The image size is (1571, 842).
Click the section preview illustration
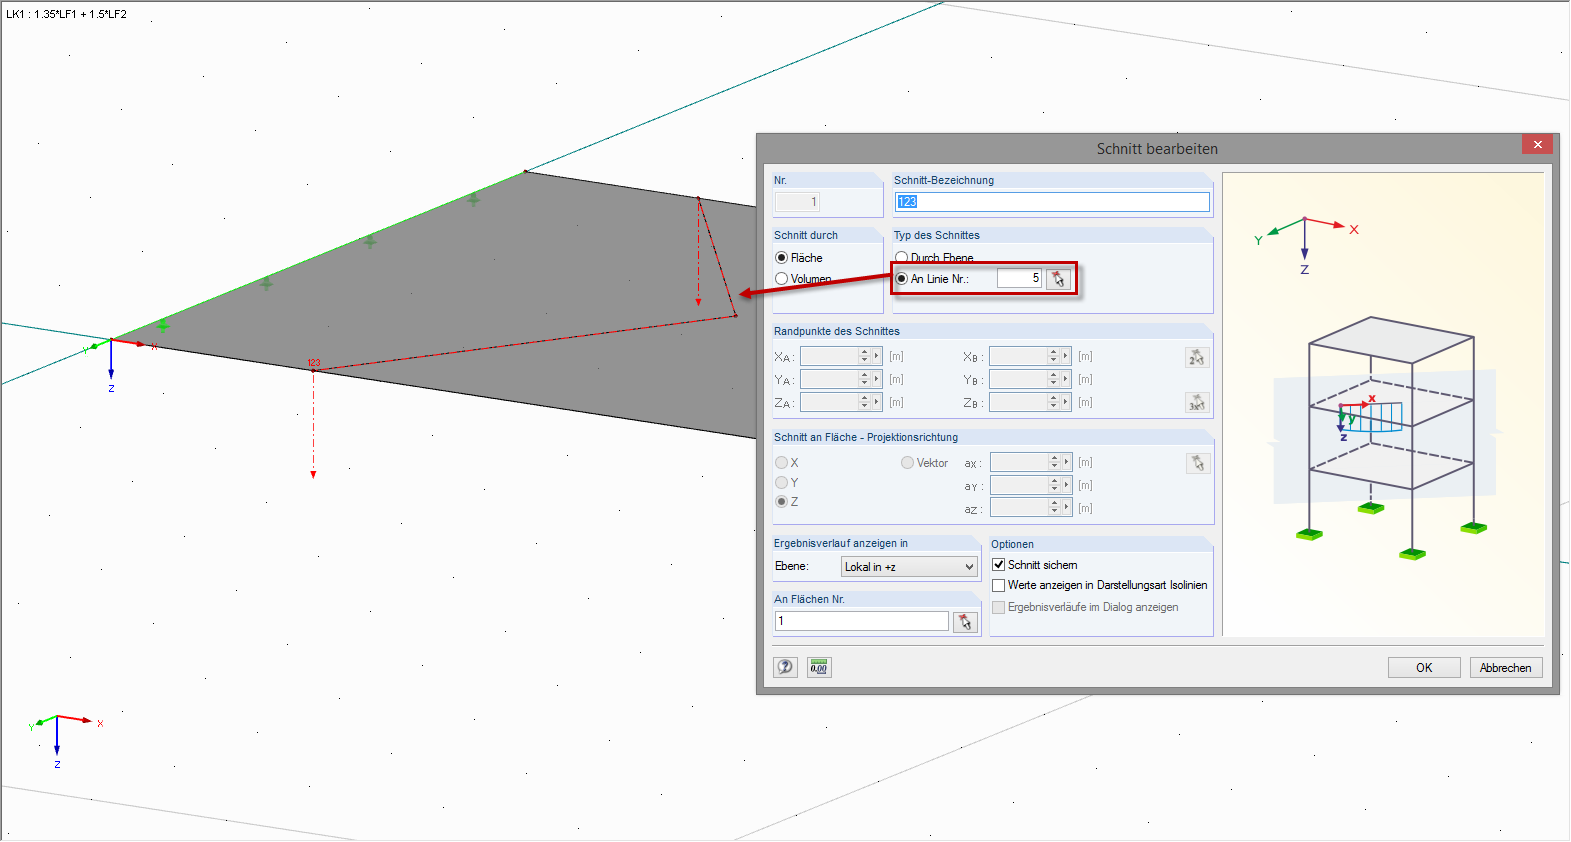(1383, 404)
